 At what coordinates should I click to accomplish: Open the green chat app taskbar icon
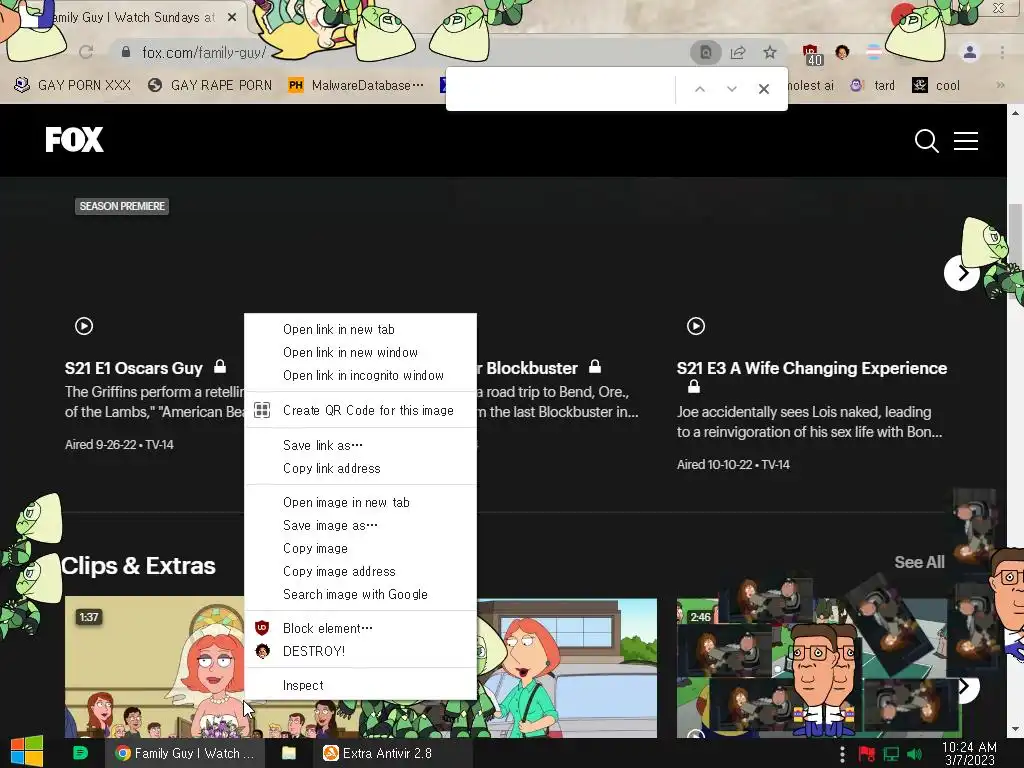[80, 753]
